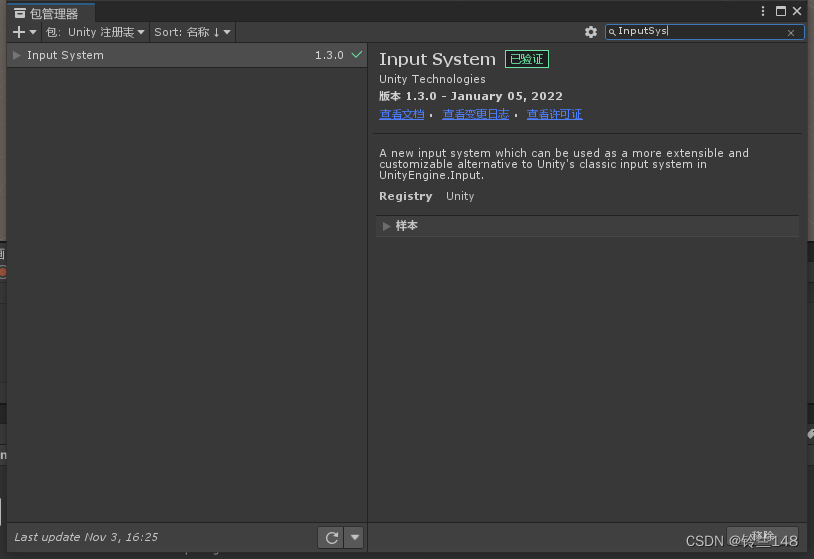
Task: Click the Remove button at bottom right
Action: (762, 537)
